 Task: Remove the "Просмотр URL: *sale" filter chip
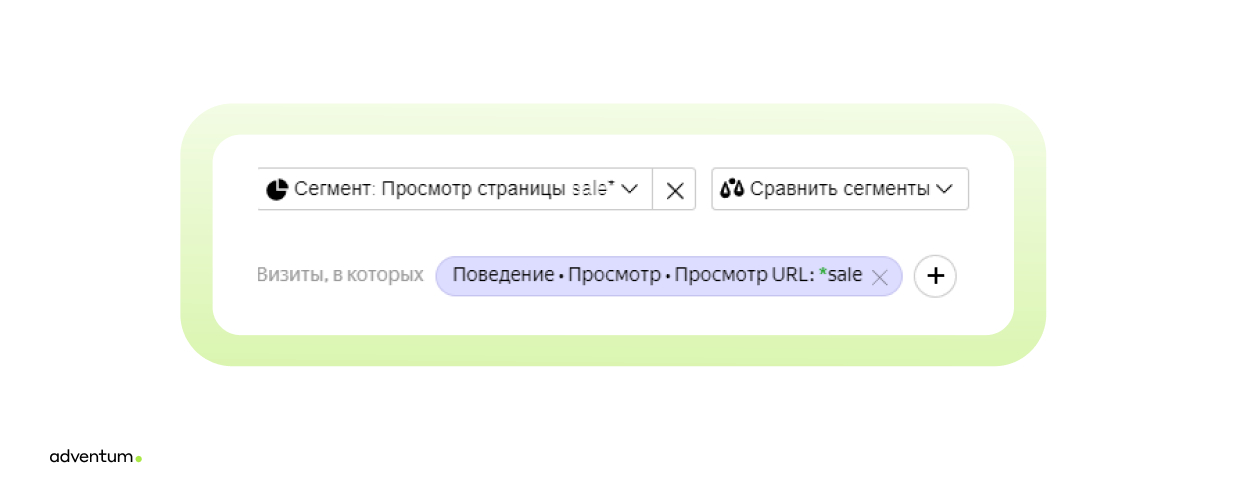(x=880, y=278)
